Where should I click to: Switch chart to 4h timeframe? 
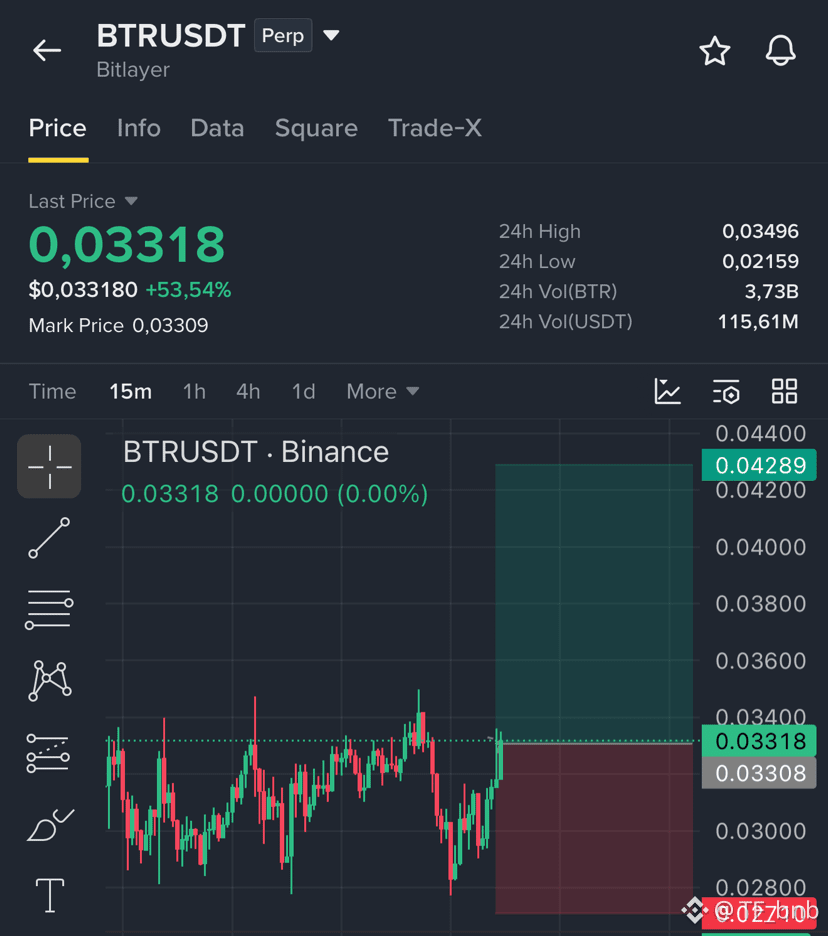(248, 392)
